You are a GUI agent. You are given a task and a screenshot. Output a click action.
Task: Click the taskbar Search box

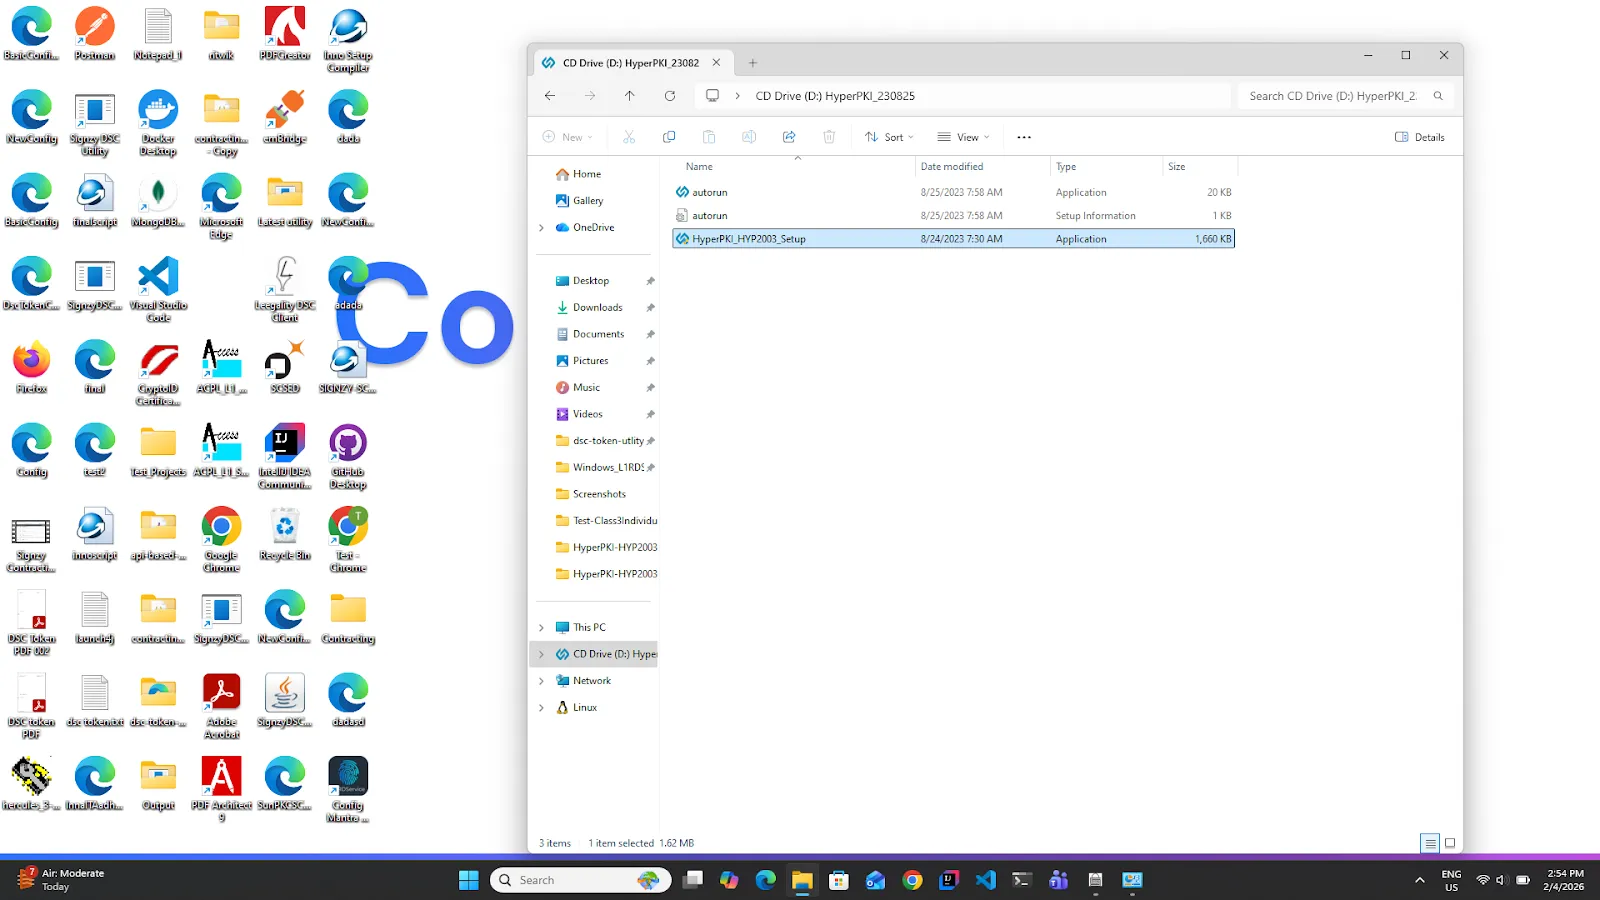[580, 880]
